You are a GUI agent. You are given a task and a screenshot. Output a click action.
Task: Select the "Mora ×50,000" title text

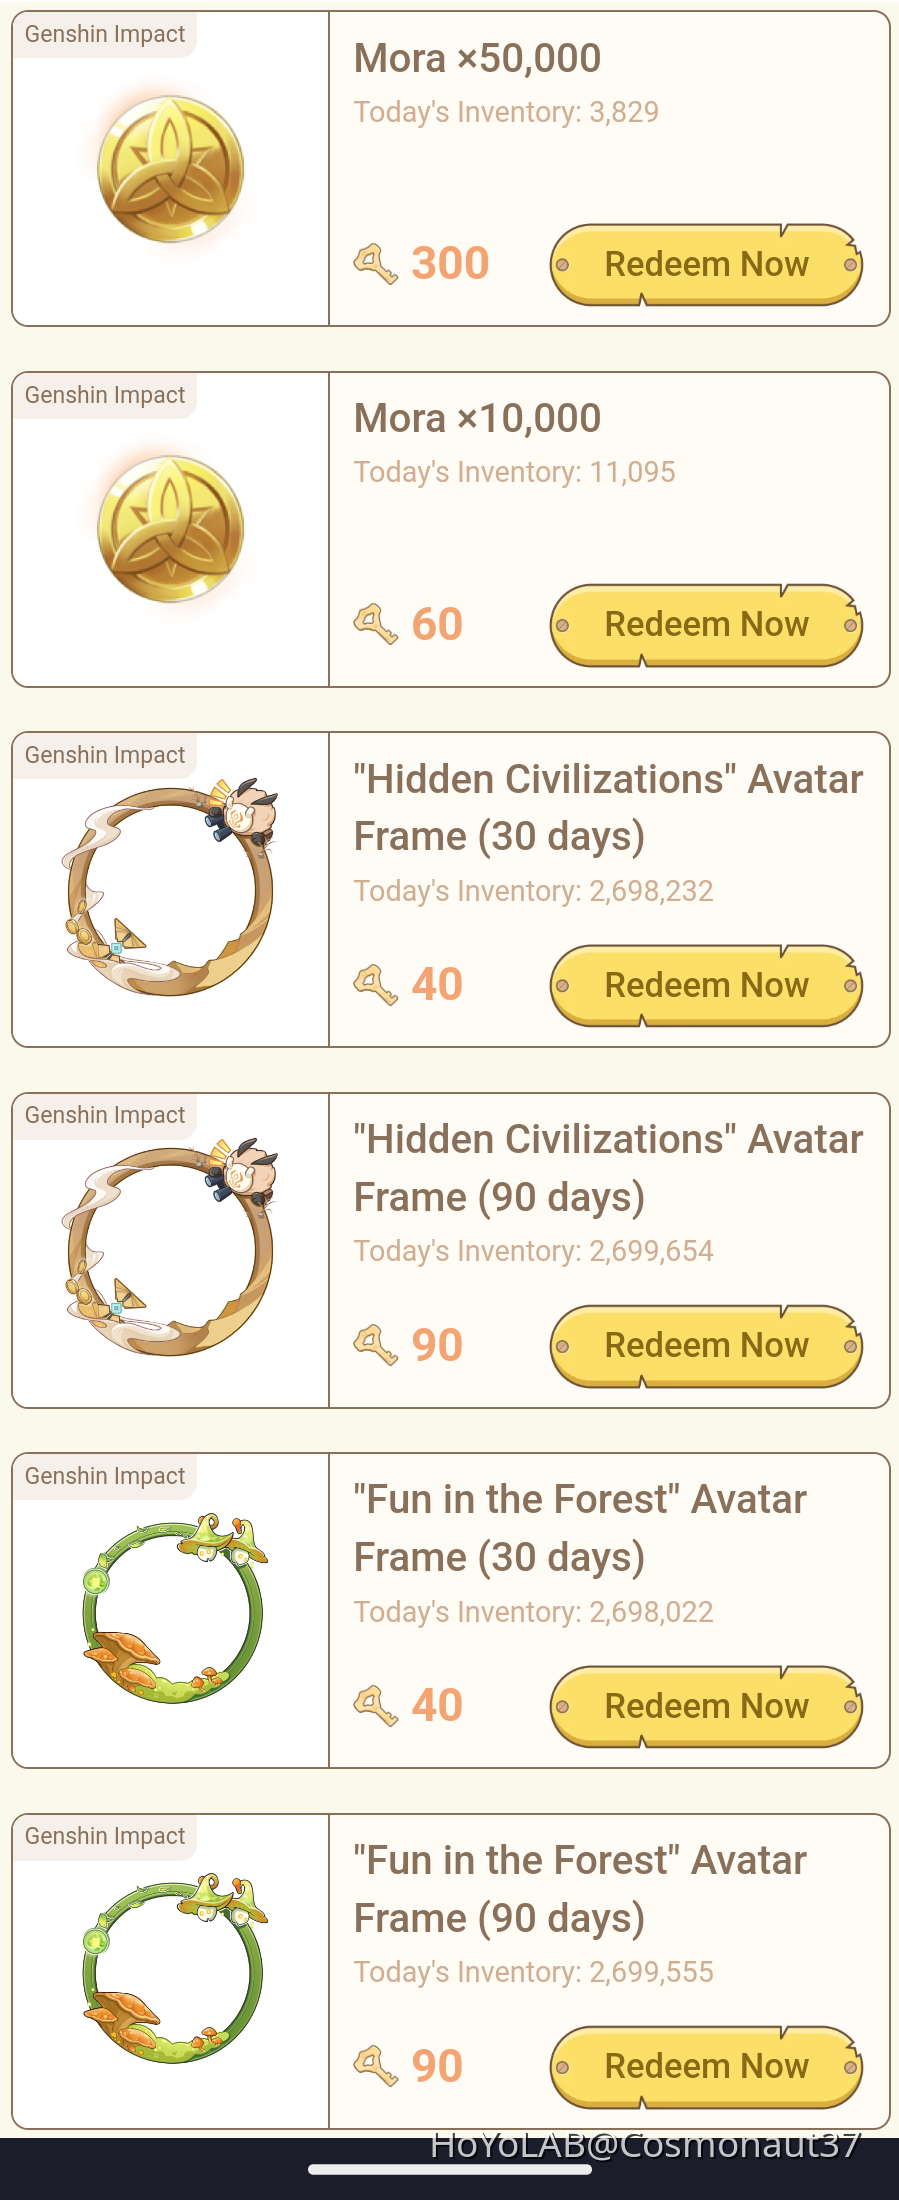[477, 59]
